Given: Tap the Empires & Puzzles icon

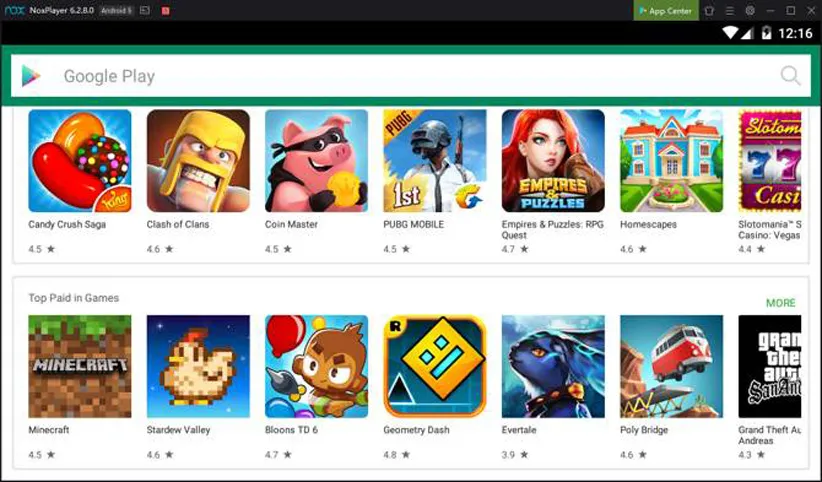Looking at the screenshot, I should [553, 160].
